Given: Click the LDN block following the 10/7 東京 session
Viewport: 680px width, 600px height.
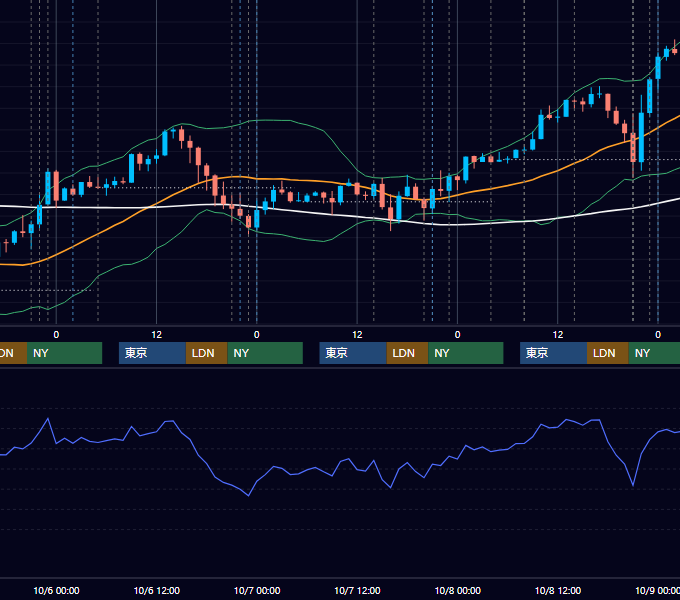Looking at the screenshot, I should click(x=407, y=353).
